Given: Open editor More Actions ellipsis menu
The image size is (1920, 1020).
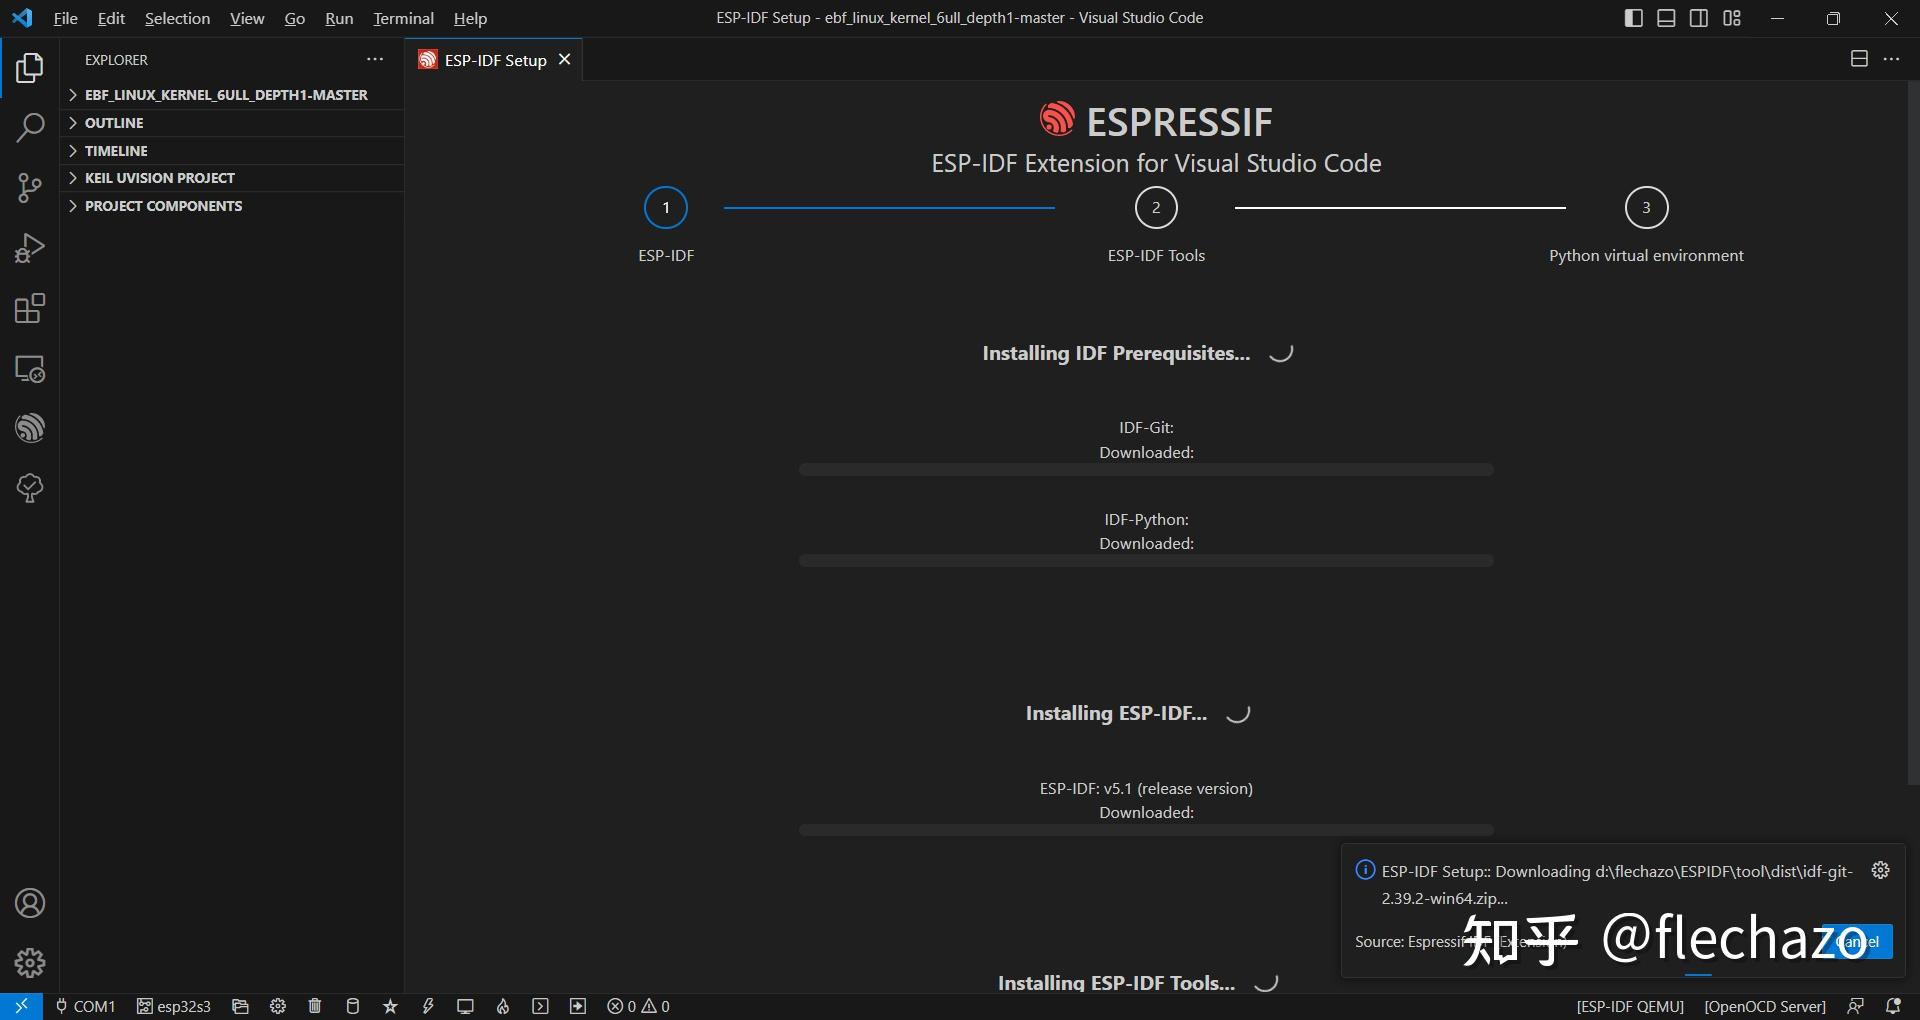Looking at the screenshot, I should (1891, 59).
